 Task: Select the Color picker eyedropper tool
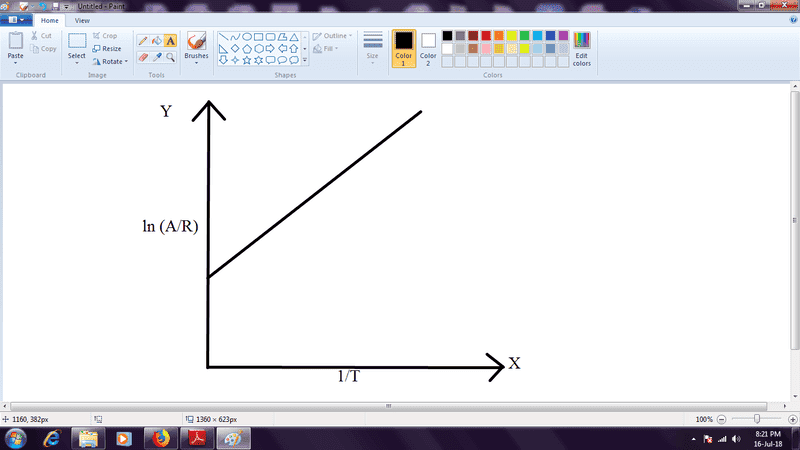coord(157,57)
